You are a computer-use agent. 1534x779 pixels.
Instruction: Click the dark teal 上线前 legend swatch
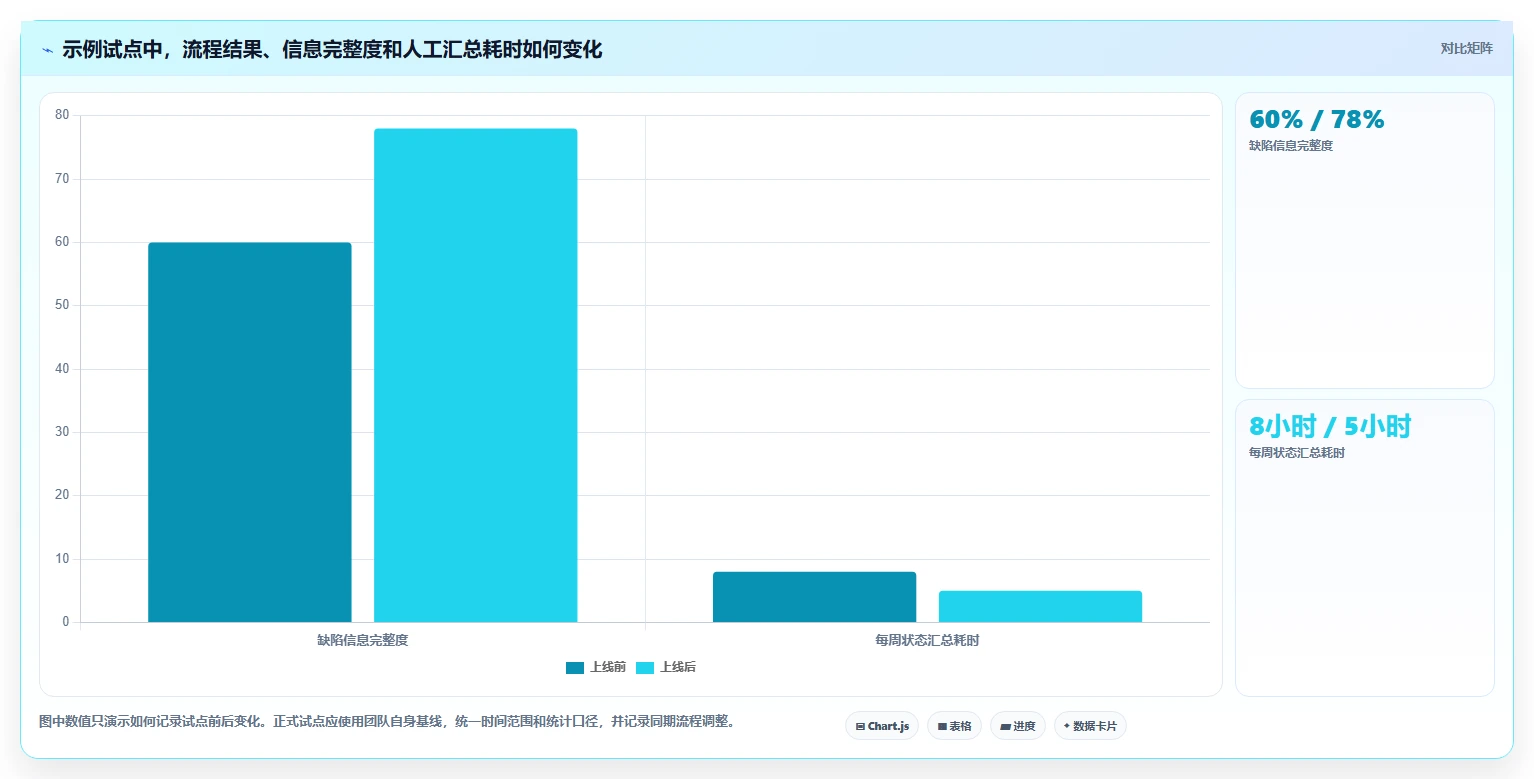pos(575,668)
